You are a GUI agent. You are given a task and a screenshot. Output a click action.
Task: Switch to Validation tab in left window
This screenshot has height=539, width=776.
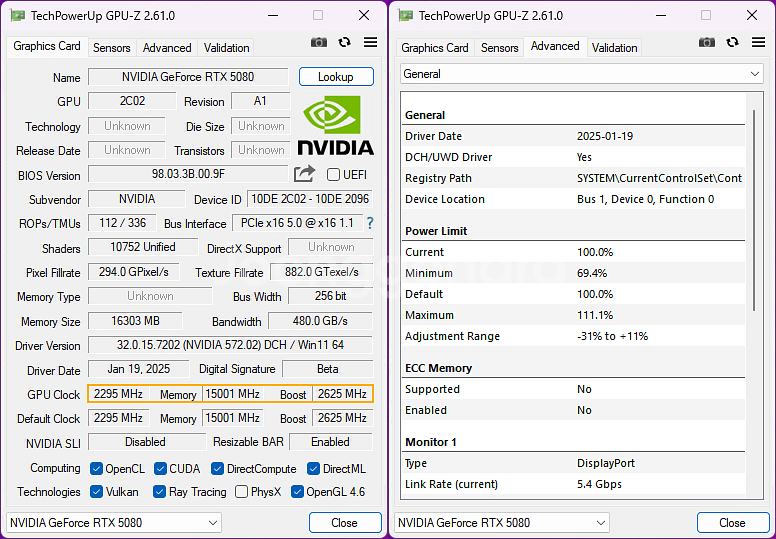[x=226, y=48]
